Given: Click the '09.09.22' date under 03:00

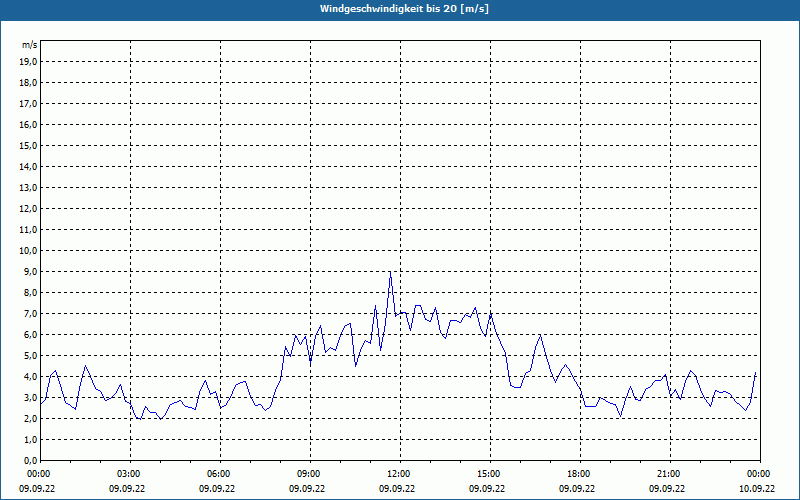Looking at the screenshot, I should pyautogui.click(x=127, y=488).
